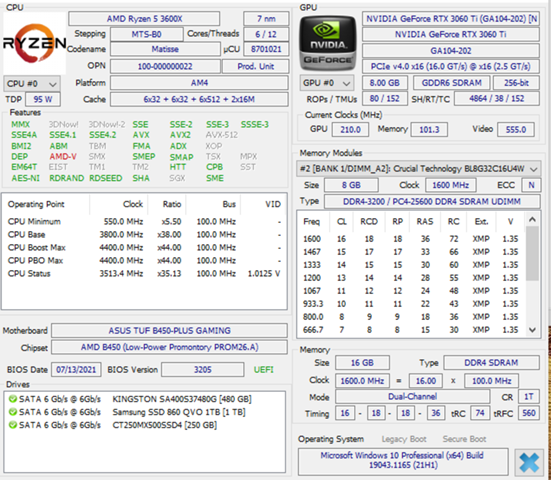Click the timings table scrollbar thumb
The height and width of the screenshot is (480, 551).
pos(532,253)
